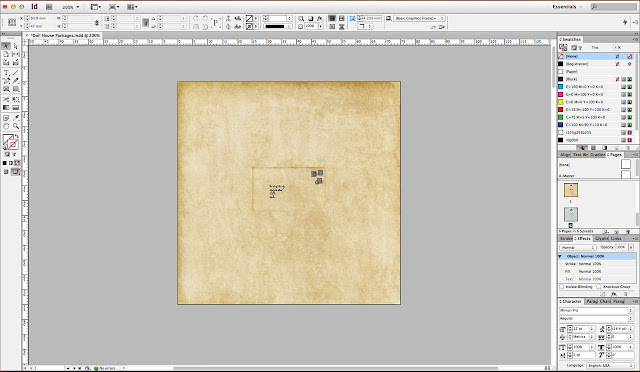Select the Gap tool
This screenshot has height=372, width=640.
[16, 54]
